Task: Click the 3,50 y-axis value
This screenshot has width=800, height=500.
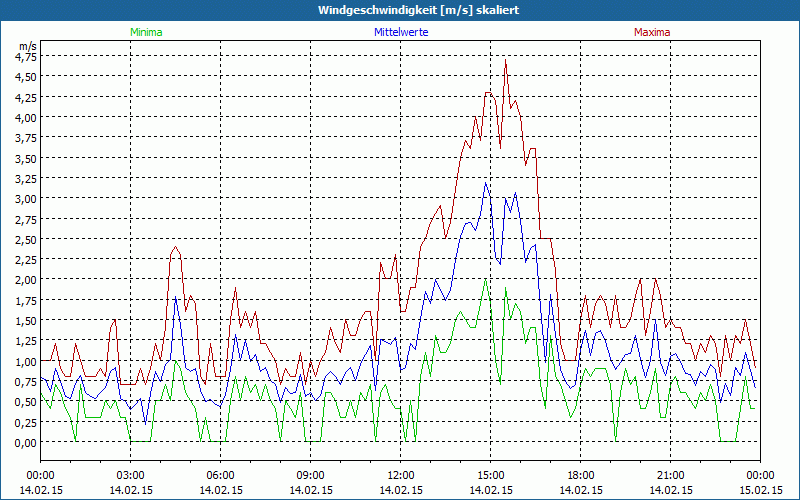Action: point(26,158)
